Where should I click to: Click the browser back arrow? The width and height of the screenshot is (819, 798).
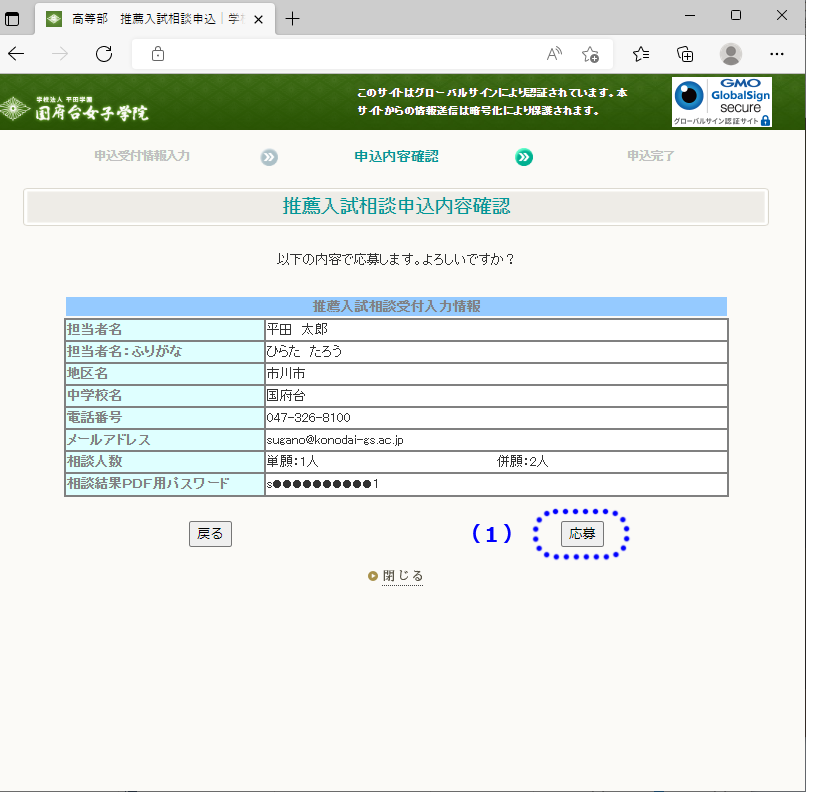coord(19,54)
